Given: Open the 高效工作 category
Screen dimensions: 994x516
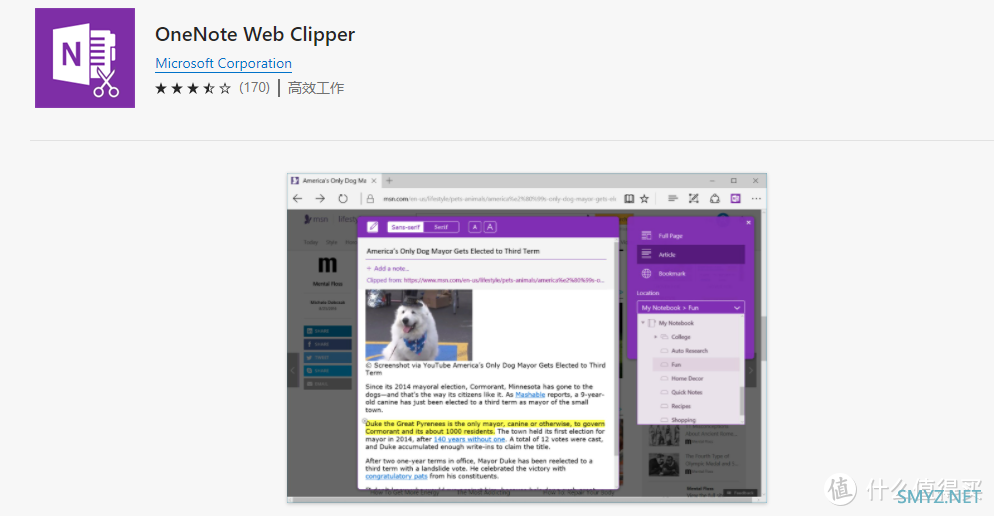Looking at the screenshot, I should pos(316,88).
